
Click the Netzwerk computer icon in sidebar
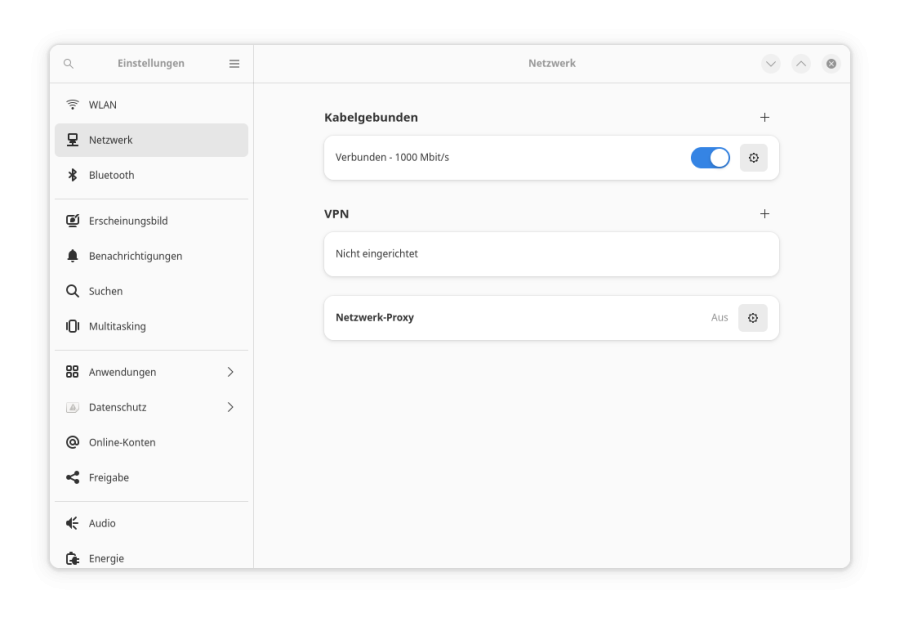(72, 140)
